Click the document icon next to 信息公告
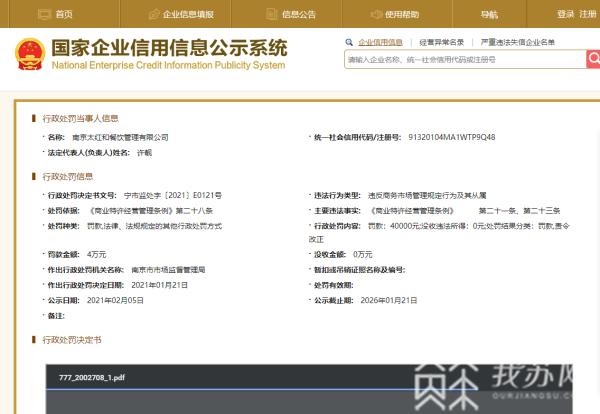The image size is (600, 414). click(271, 14)
